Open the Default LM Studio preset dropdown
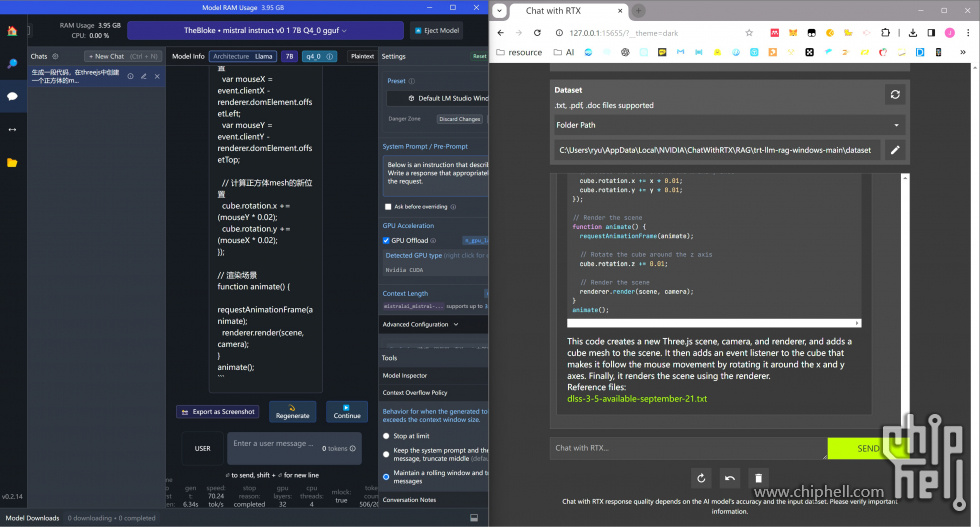 click(438, 98)
